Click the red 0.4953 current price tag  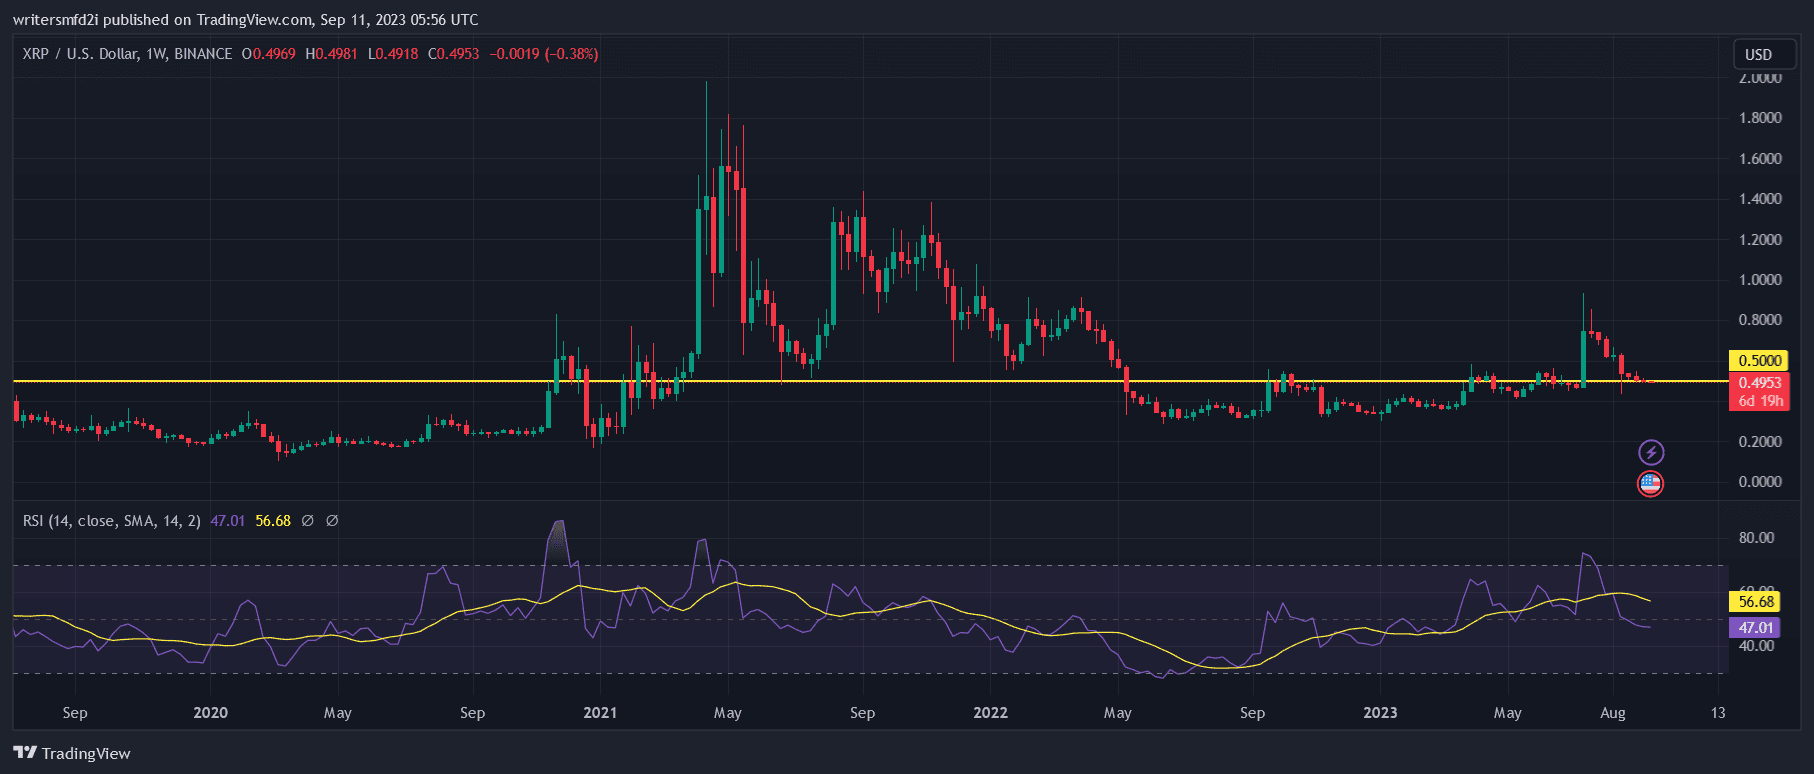pos(1759,383)
